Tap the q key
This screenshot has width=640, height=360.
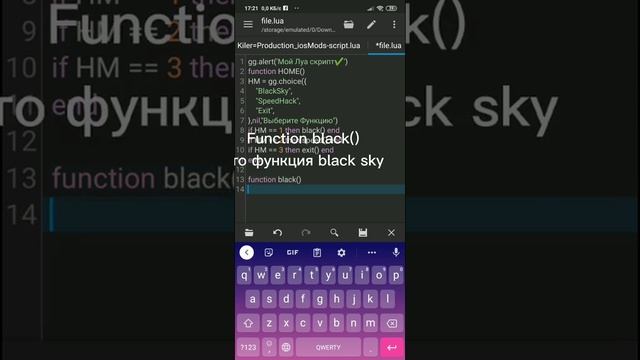(244, 275)
